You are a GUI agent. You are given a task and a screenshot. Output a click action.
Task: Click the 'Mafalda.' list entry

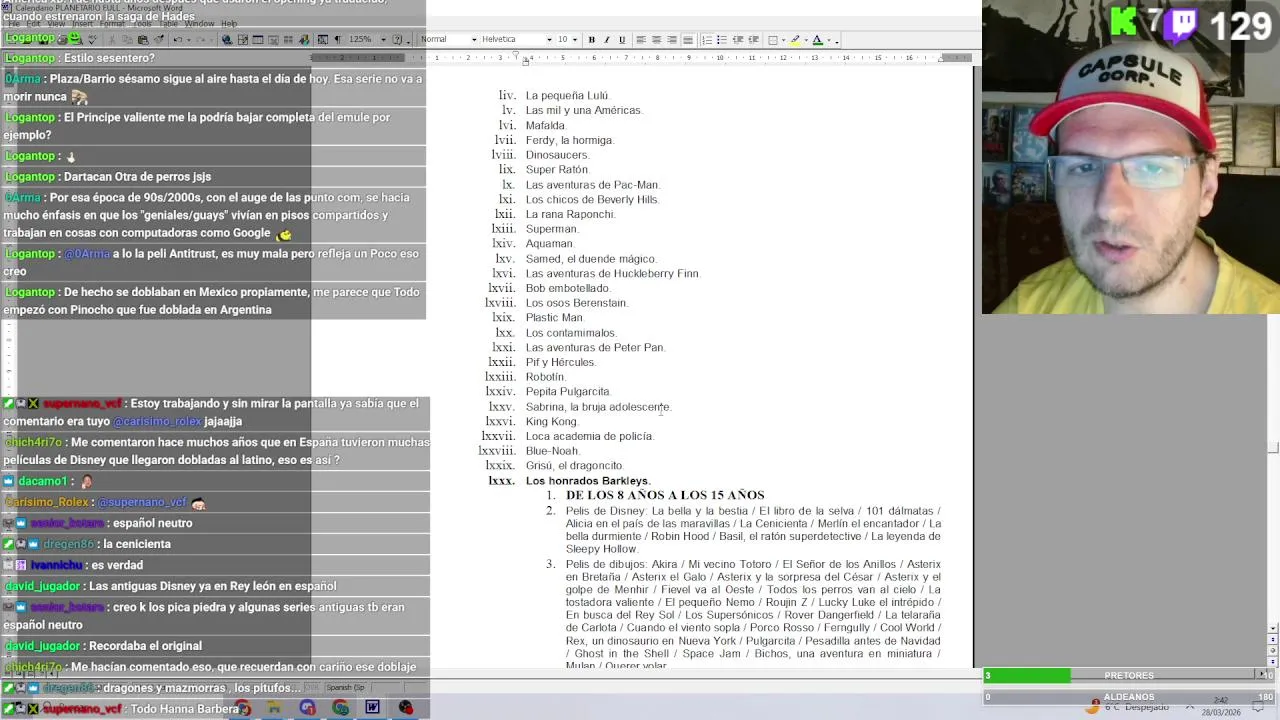(x=546, y=125)
